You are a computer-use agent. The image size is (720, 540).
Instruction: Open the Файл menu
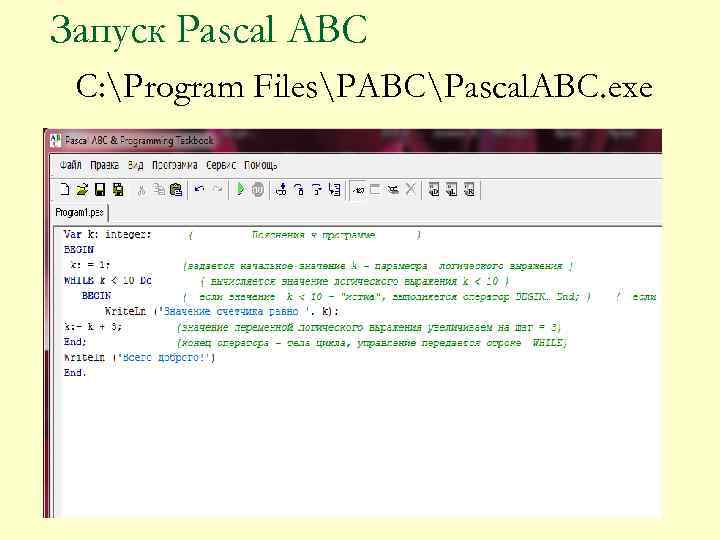tap(71, 165)
